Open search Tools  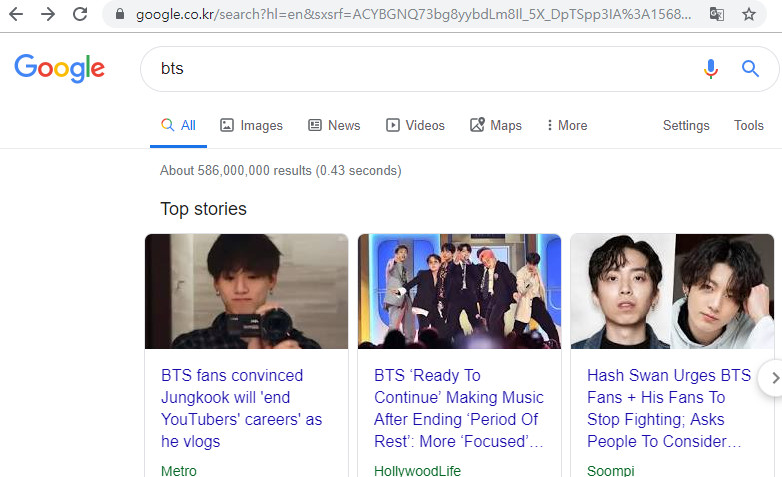coord(749,125)
